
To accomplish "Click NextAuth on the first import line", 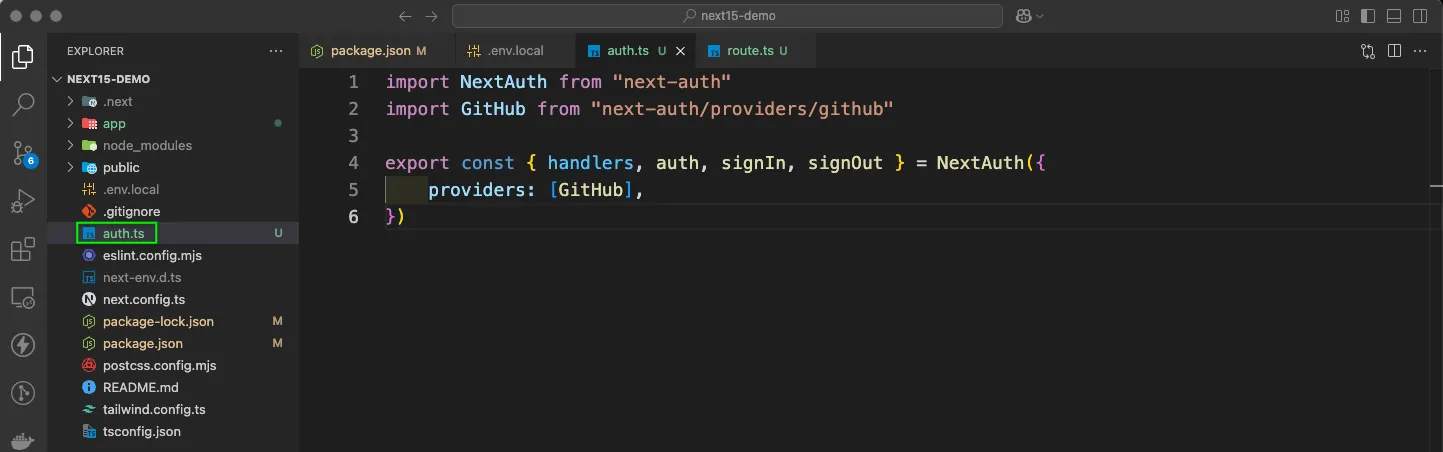I will click(x=503, y=81).
